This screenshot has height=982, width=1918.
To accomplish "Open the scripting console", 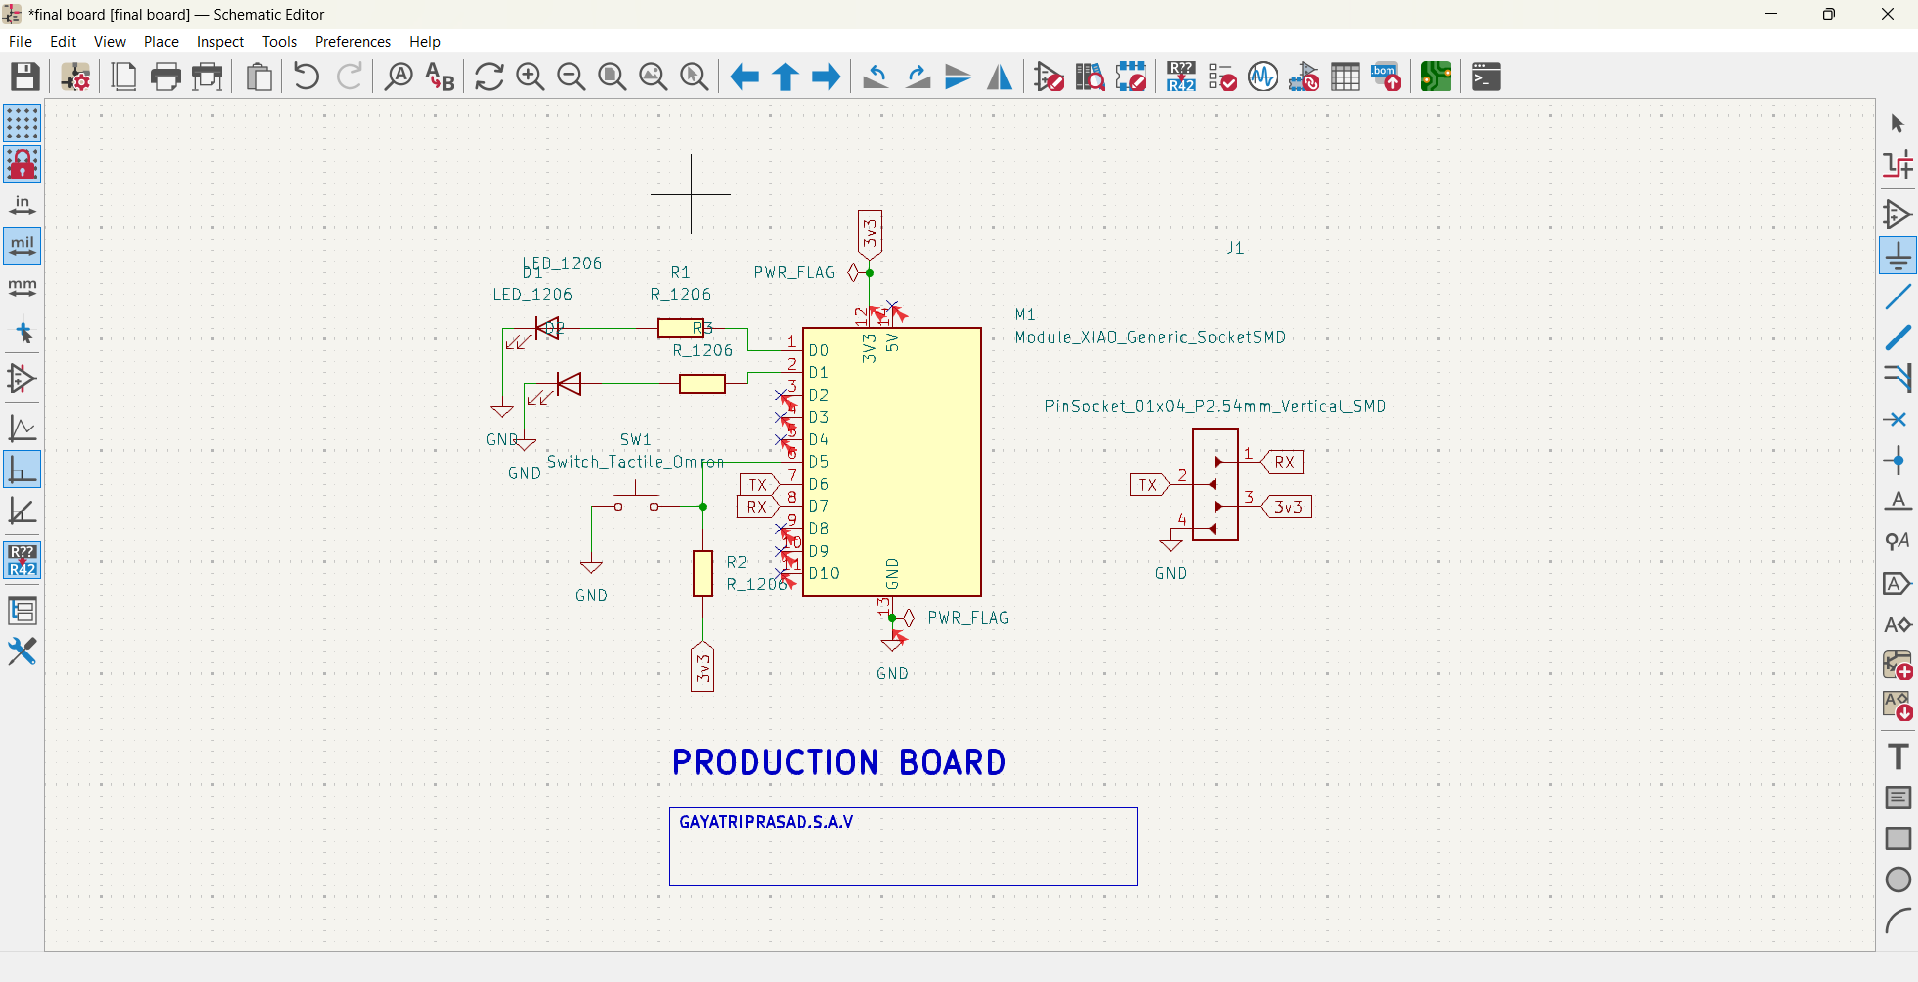I will (x=1486, y=77).
